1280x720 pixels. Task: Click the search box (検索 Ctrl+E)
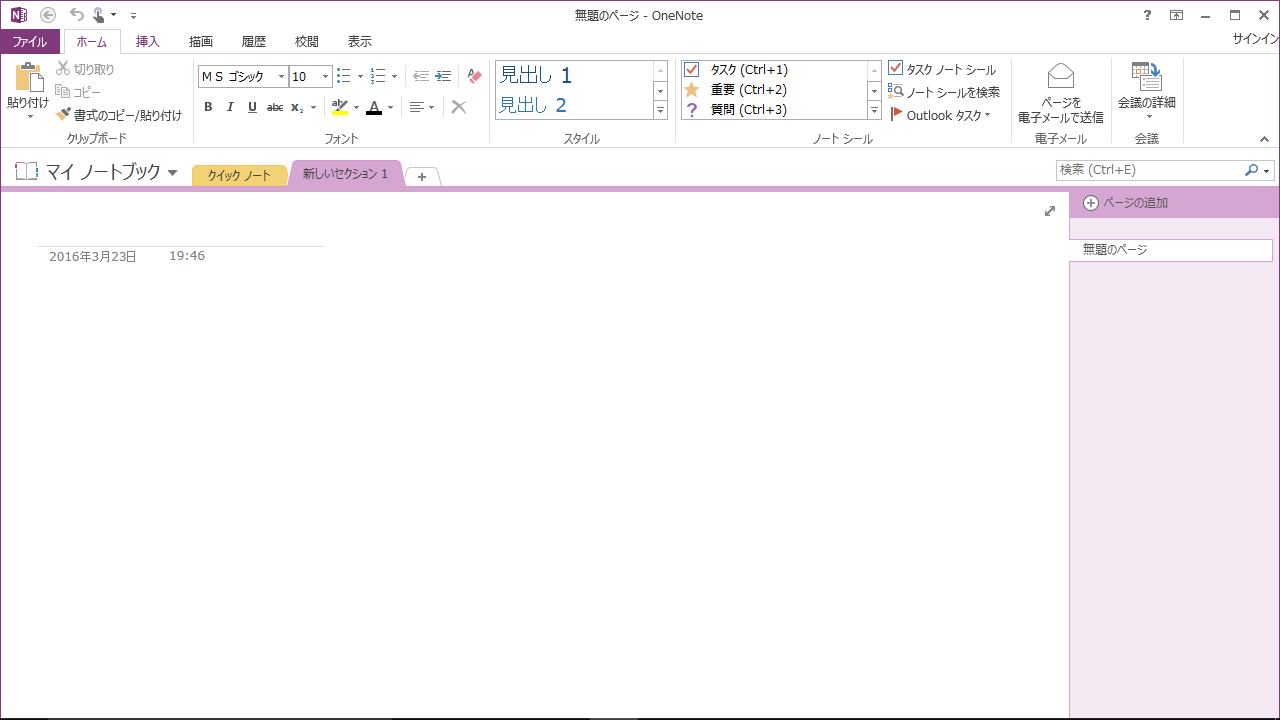(x=1150, y=171)
